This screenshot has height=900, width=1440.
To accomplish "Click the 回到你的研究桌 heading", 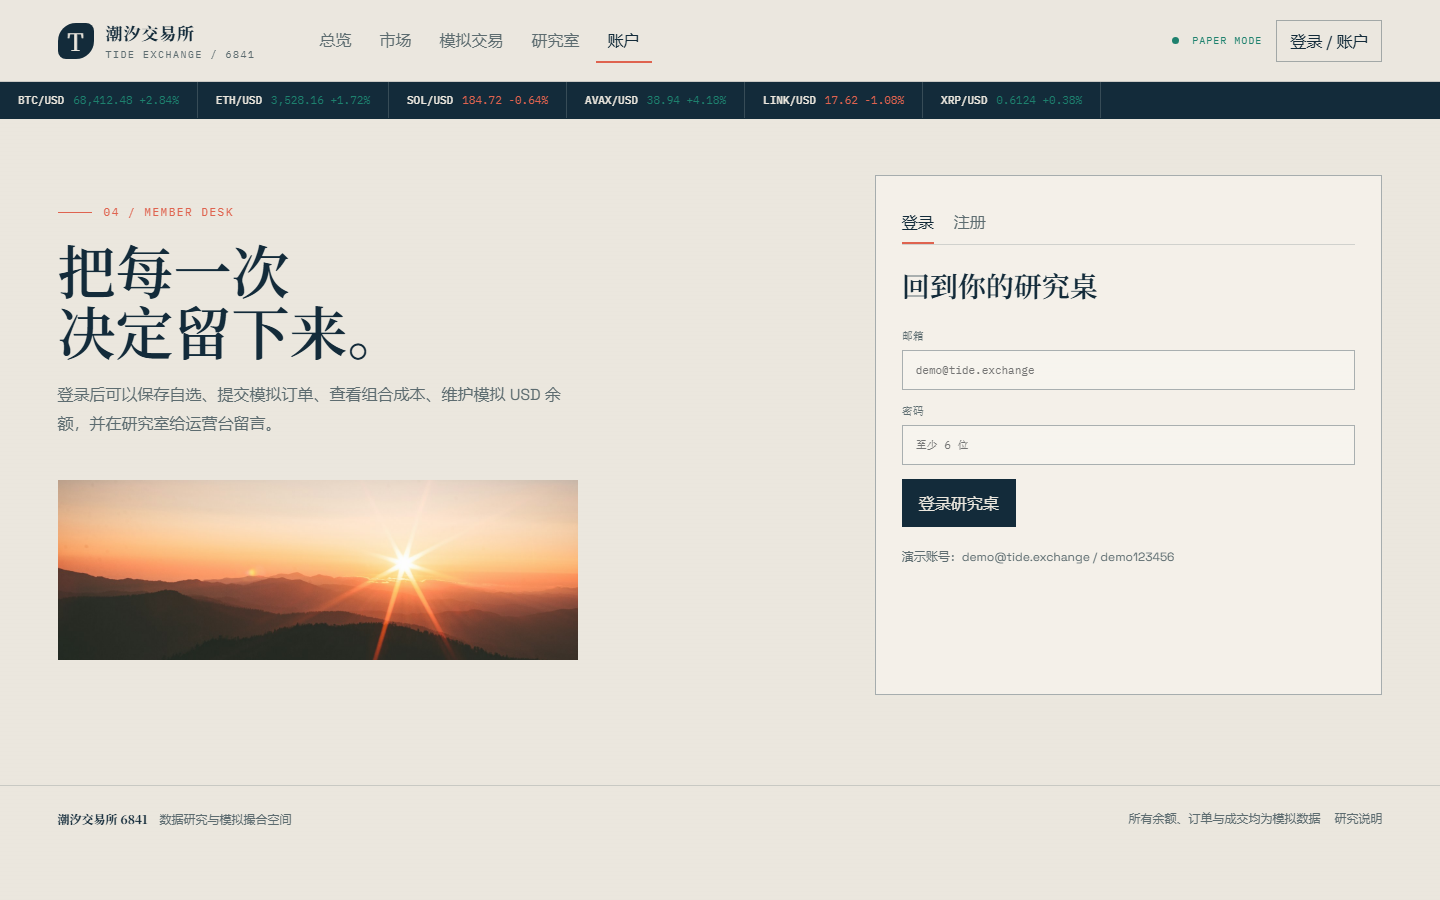I will click(x=1000, y=287).
